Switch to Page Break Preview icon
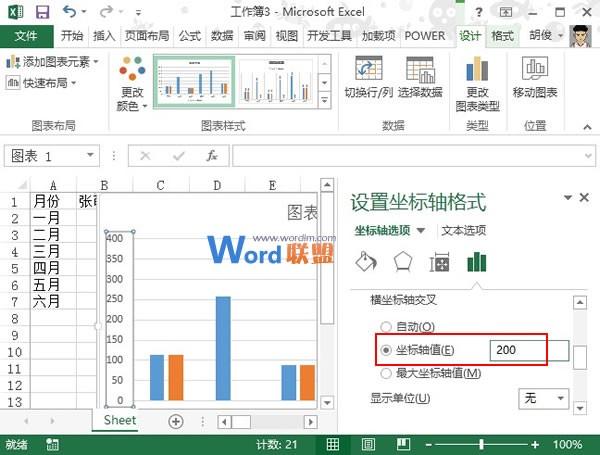Viewport: 600px width, 455px height. [x=403, y=444]
